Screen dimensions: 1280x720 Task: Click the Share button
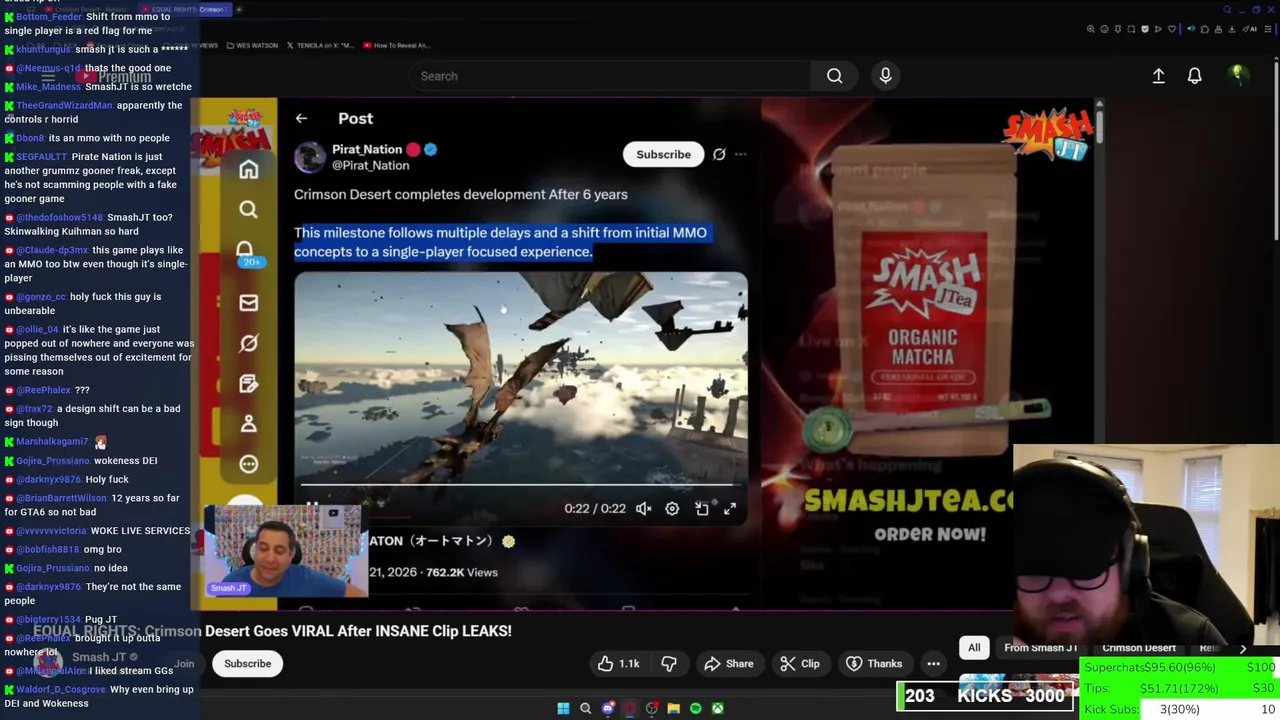[x=728, y=664]
